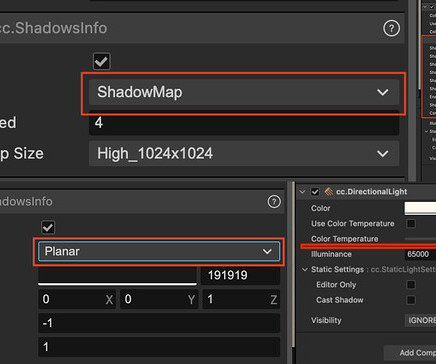Open help for the lower ShadowsInfo panel

pos(274,202)
